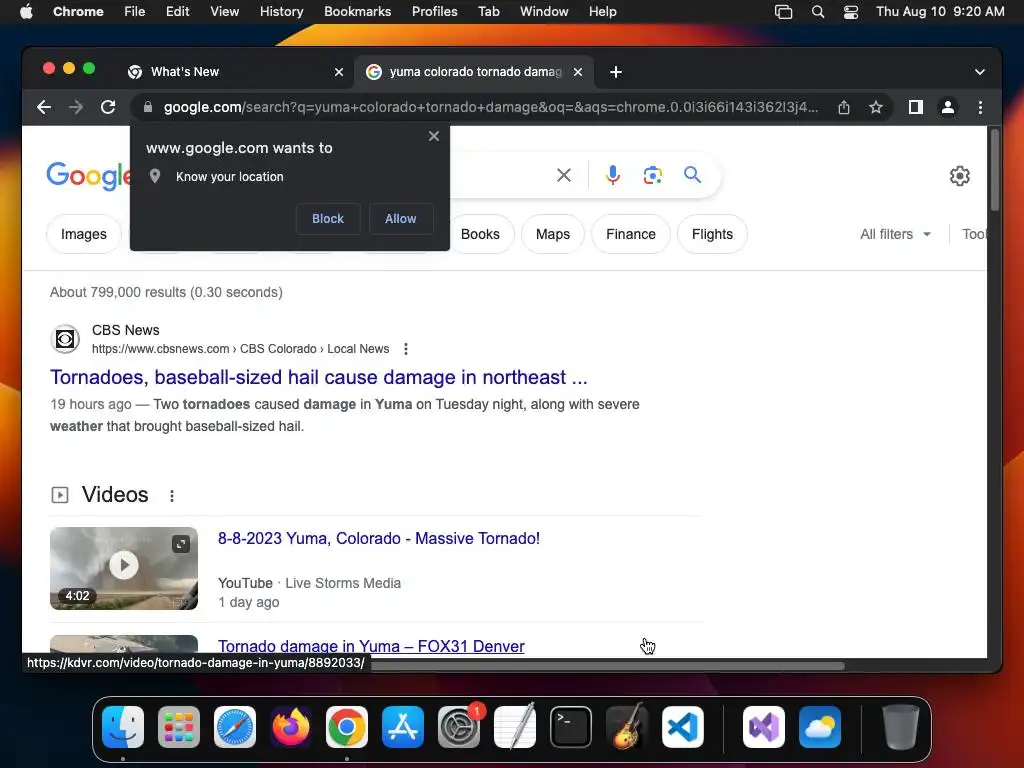Start voice search with microphone icon
The width and height of the screenshot is (1024, 768).
pyautogui.click(x=613, y=175)
